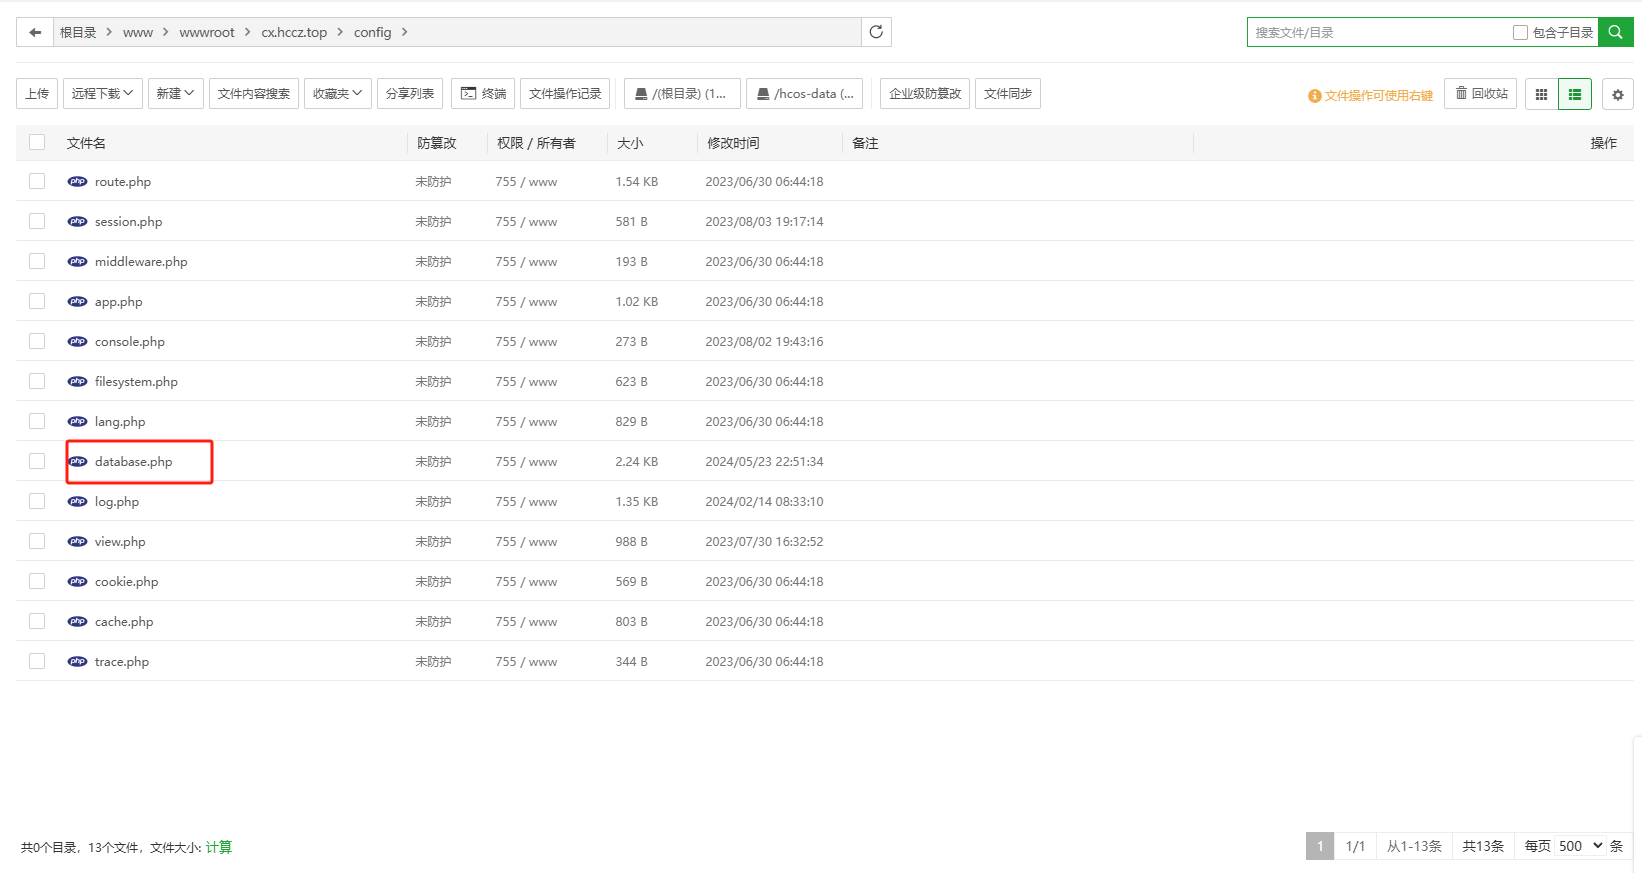
Task: Check the box for database.php
Action: tap(37, 461)
